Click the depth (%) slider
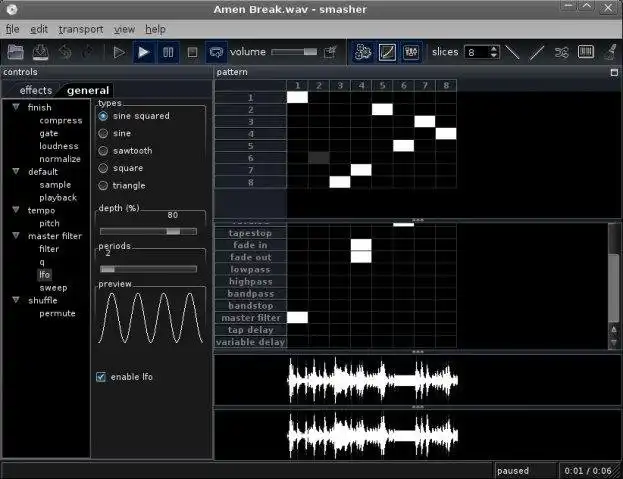 click(148, 232)
